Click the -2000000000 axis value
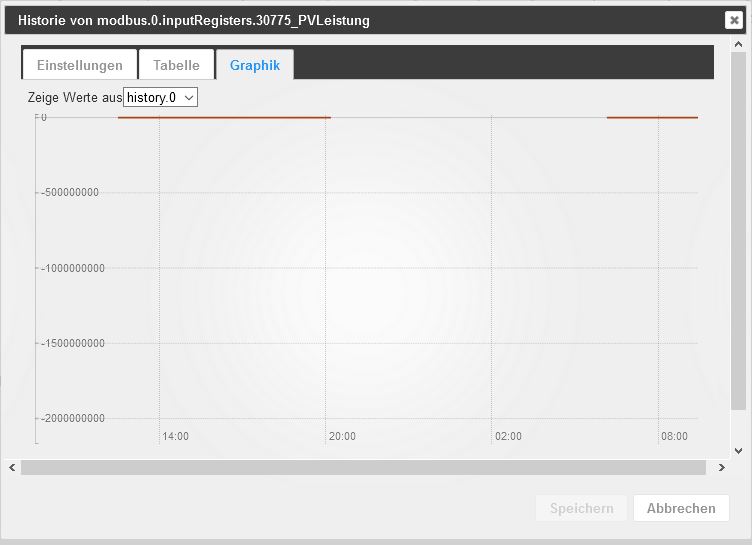752x545 pixels. tap(73, 418)
